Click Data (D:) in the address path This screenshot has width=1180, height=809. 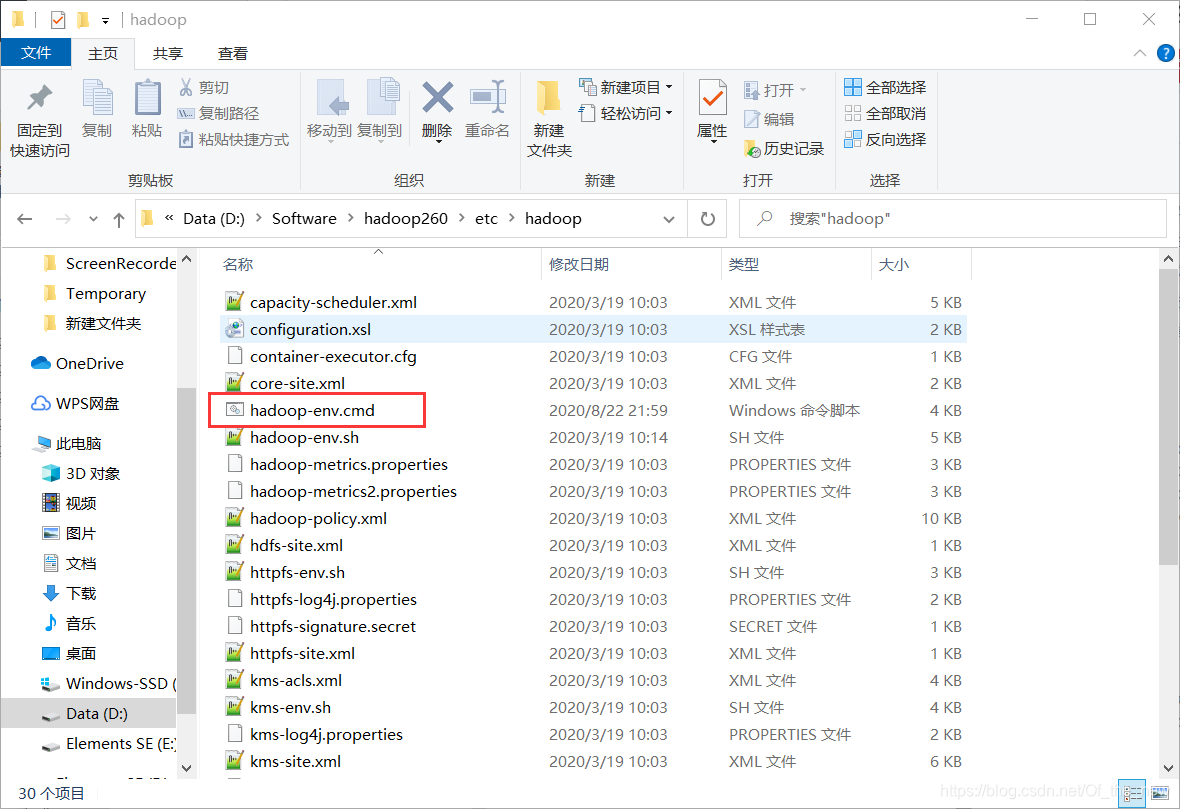click(x=214, y=218)
